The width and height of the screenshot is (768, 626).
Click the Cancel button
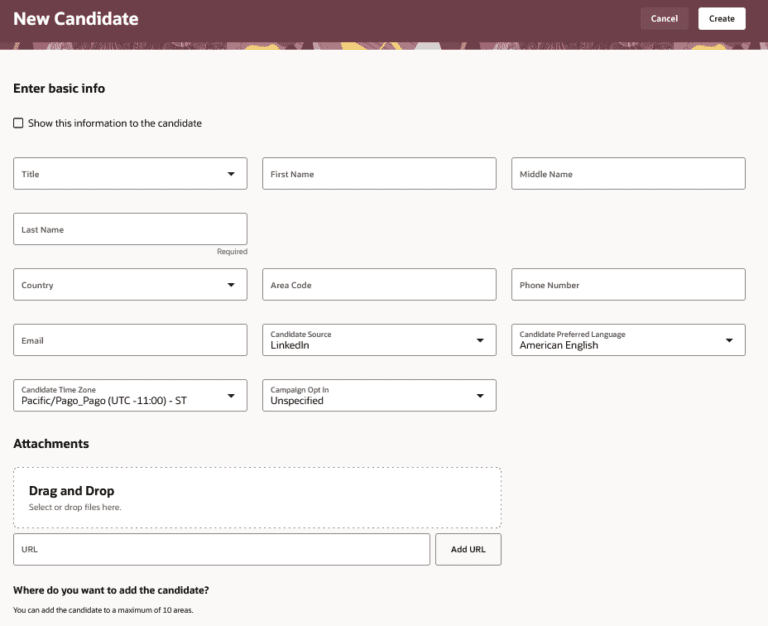pos(664,19)
